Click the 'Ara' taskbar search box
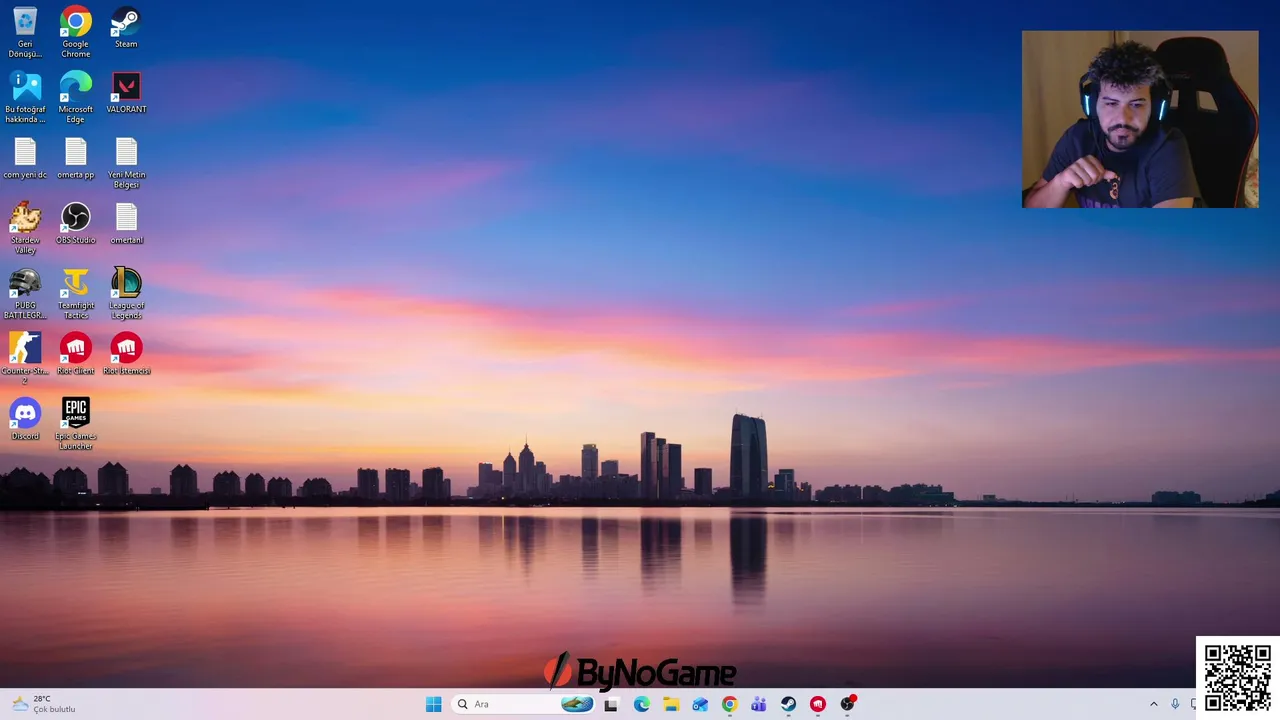 coord(523,704)
